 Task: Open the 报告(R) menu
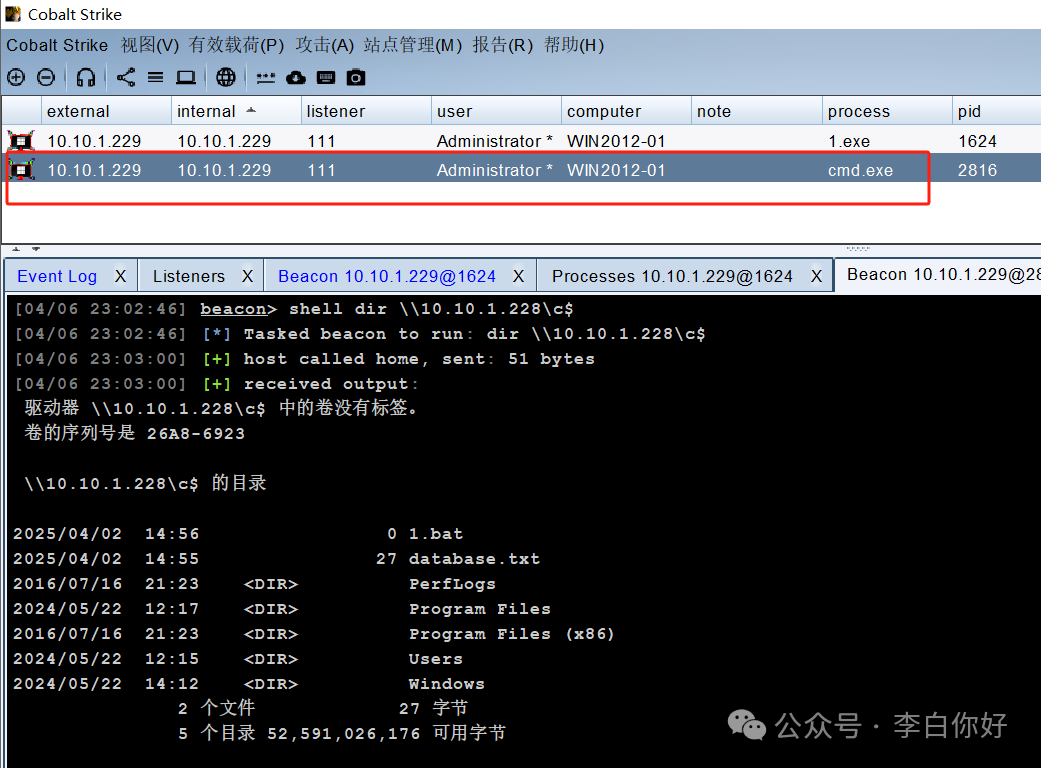503,45
